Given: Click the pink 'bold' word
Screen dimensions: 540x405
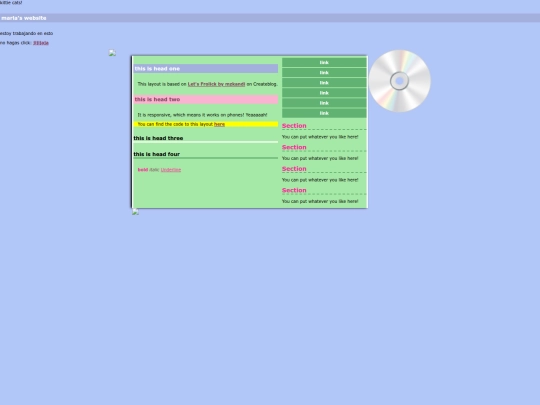Looking at the screenshot, I should coord(143,170).
